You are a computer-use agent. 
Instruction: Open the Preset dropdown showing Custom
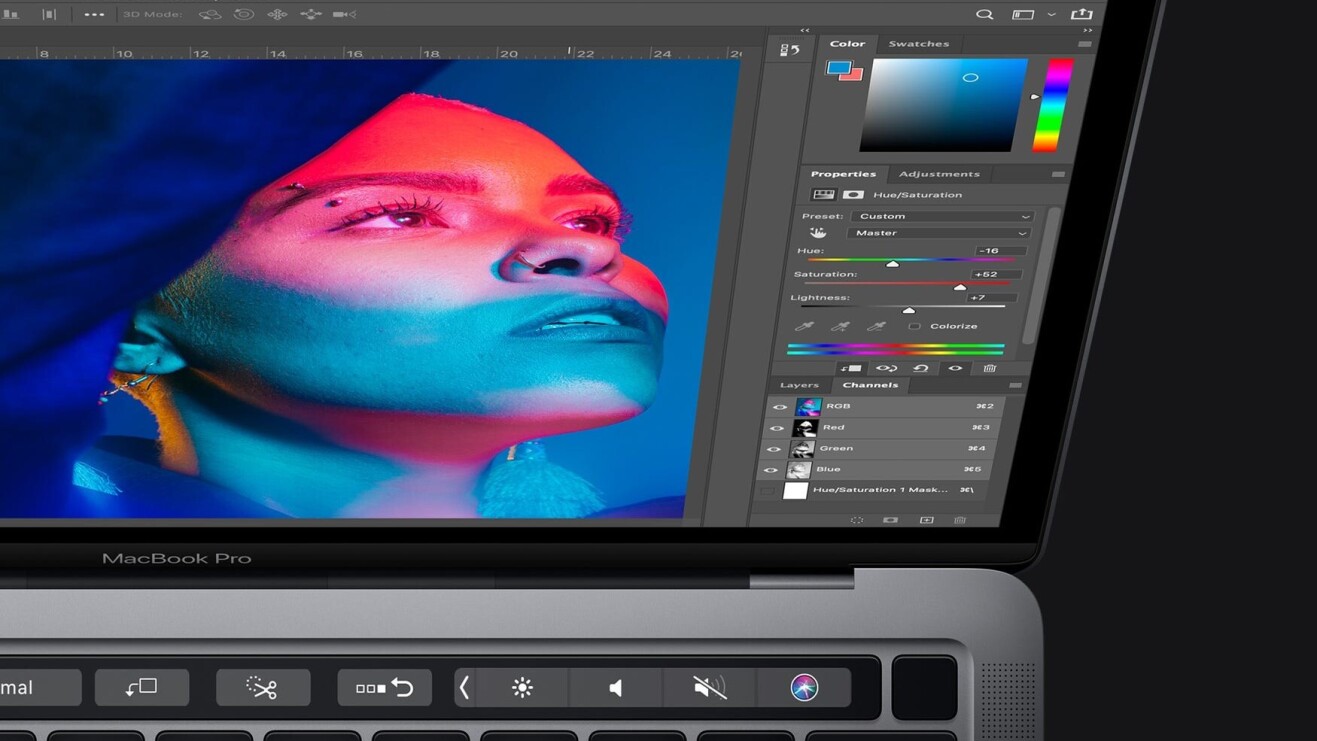pos(940,216)
